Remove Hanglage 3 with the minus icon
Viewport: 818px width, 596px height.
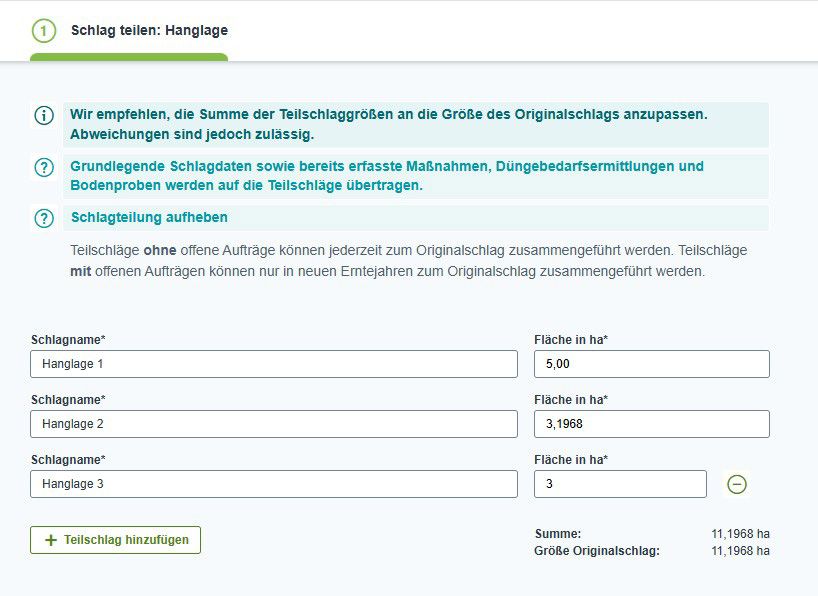coord(737,484)
